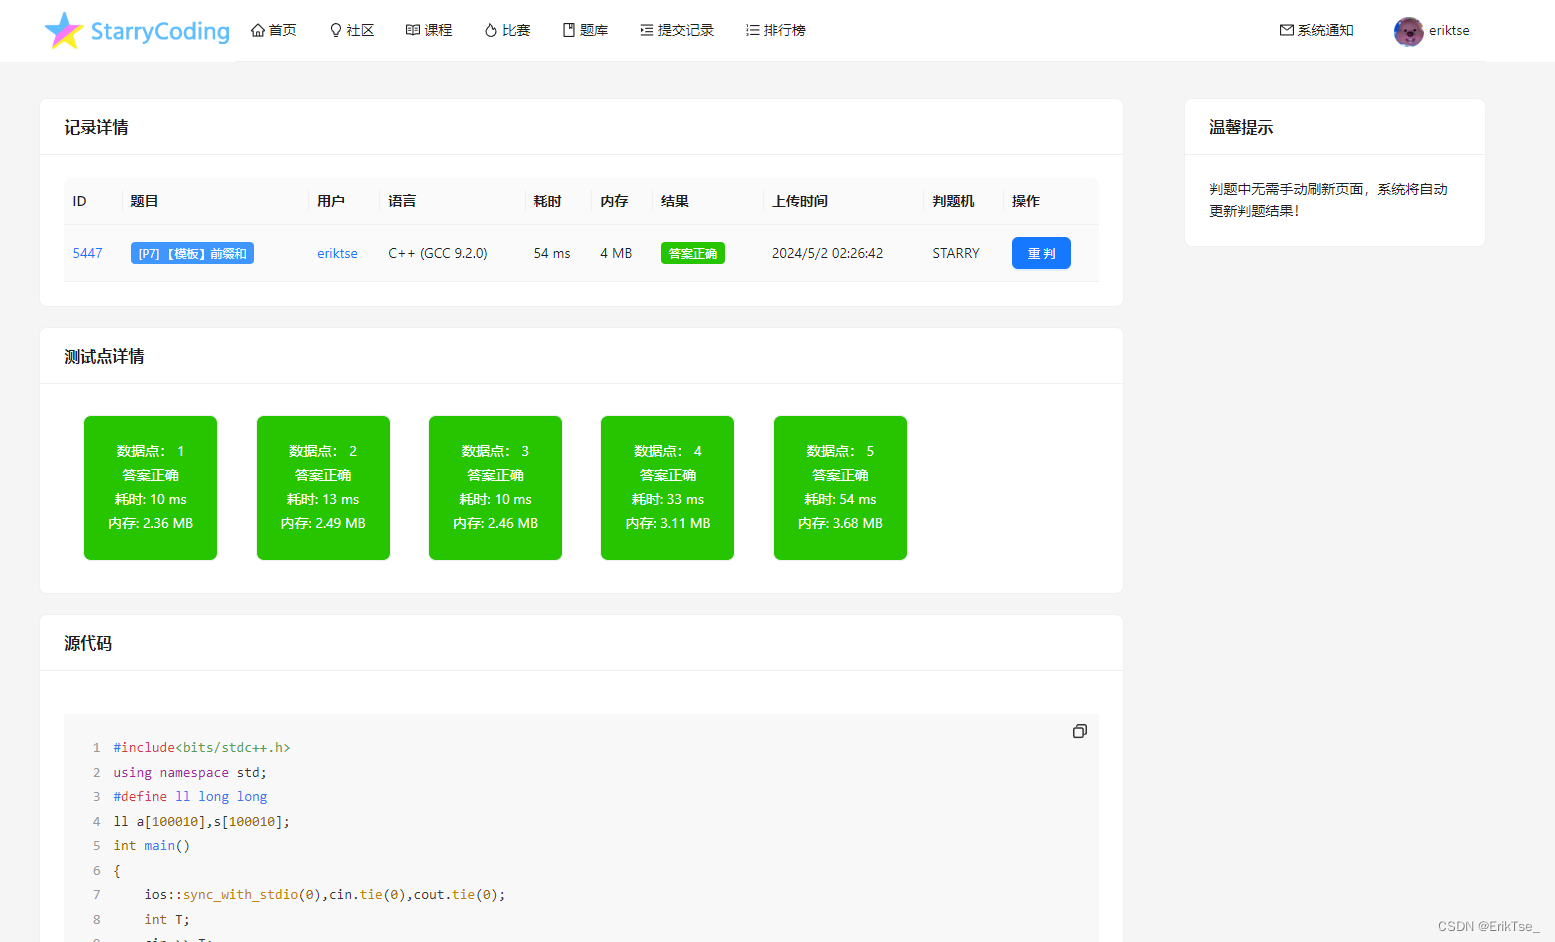Click code line int main()

(x=152, y=845)
